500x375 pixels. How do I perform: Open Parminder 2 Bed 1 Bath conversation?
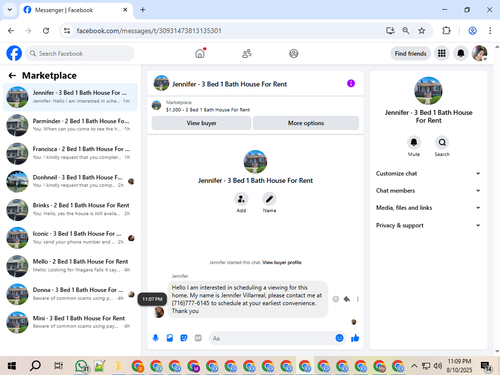[x=70, y=125]
